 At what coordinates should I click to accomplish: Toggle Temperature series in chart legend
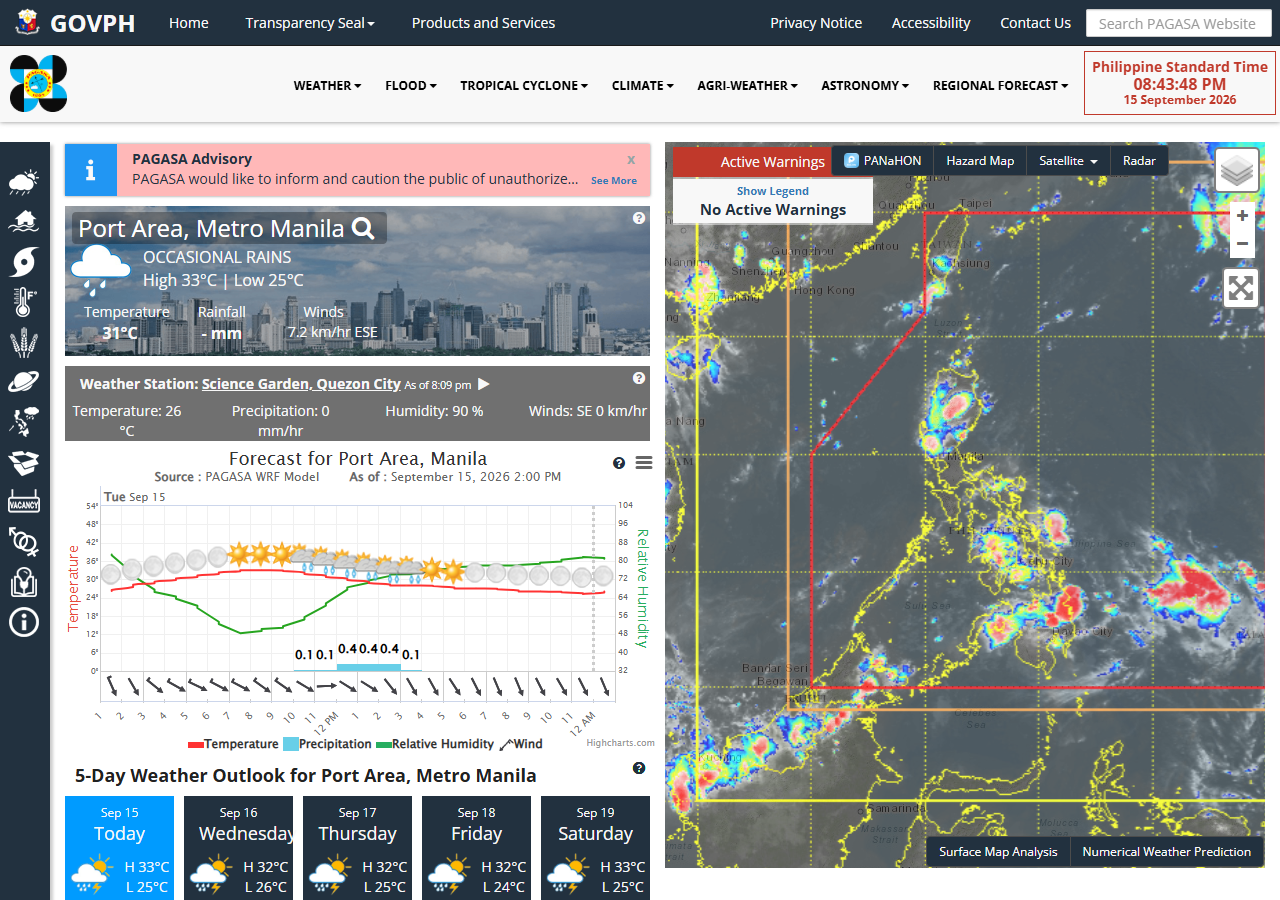233,744
